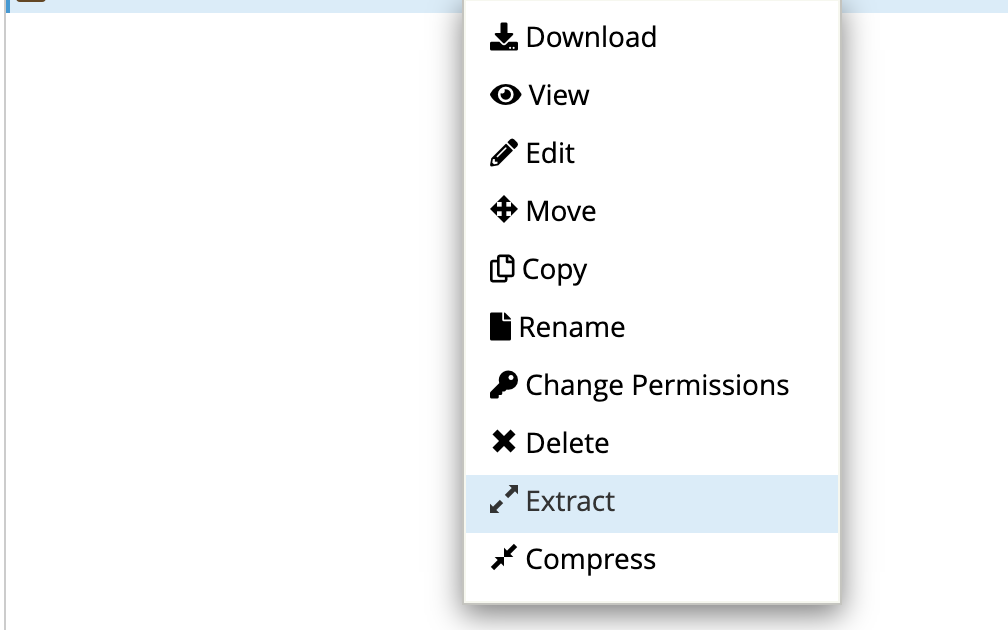Image resolution: width=1008 pixels, height=630 pixels.
Task: Click the file icon beside Rename
Action: [x=500, y=327]
